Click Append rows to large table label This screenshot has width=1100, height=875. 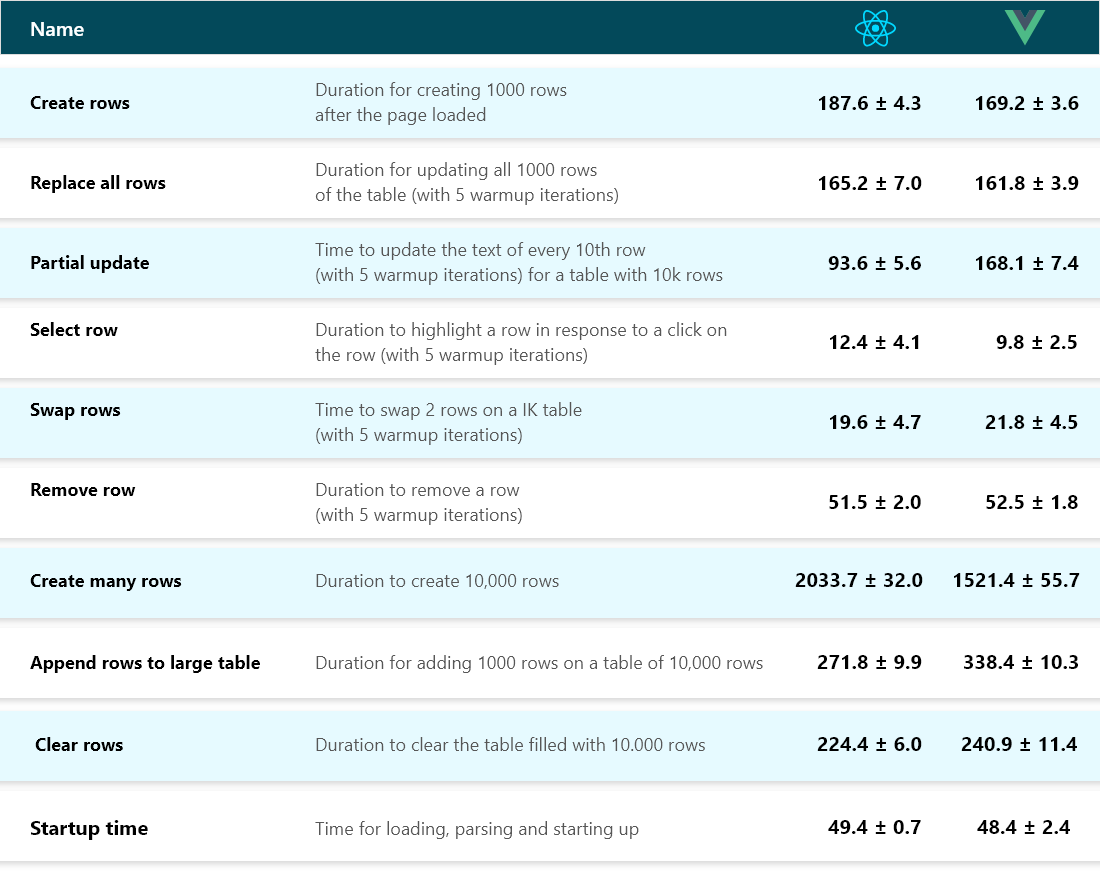[x=145, y=663]
